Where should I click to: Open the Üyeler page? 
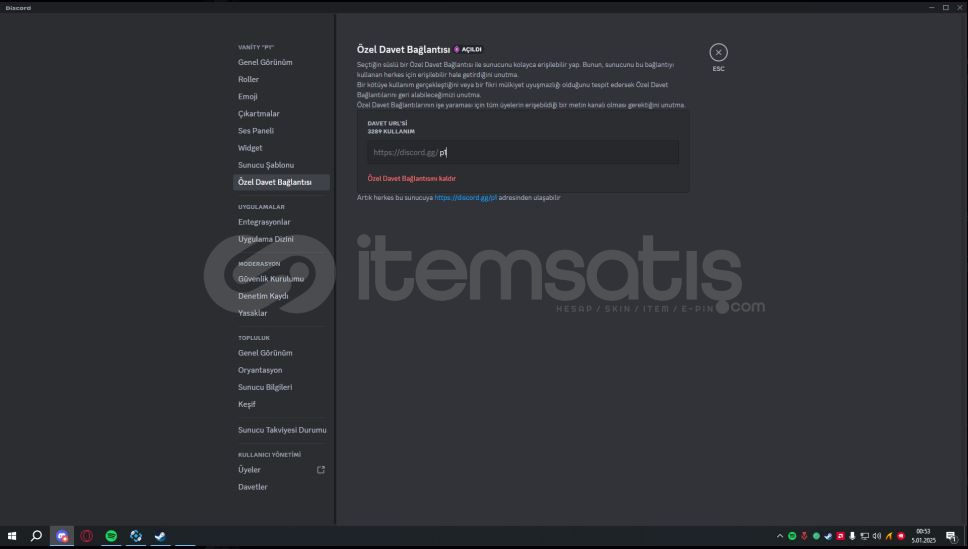point(249,470)
